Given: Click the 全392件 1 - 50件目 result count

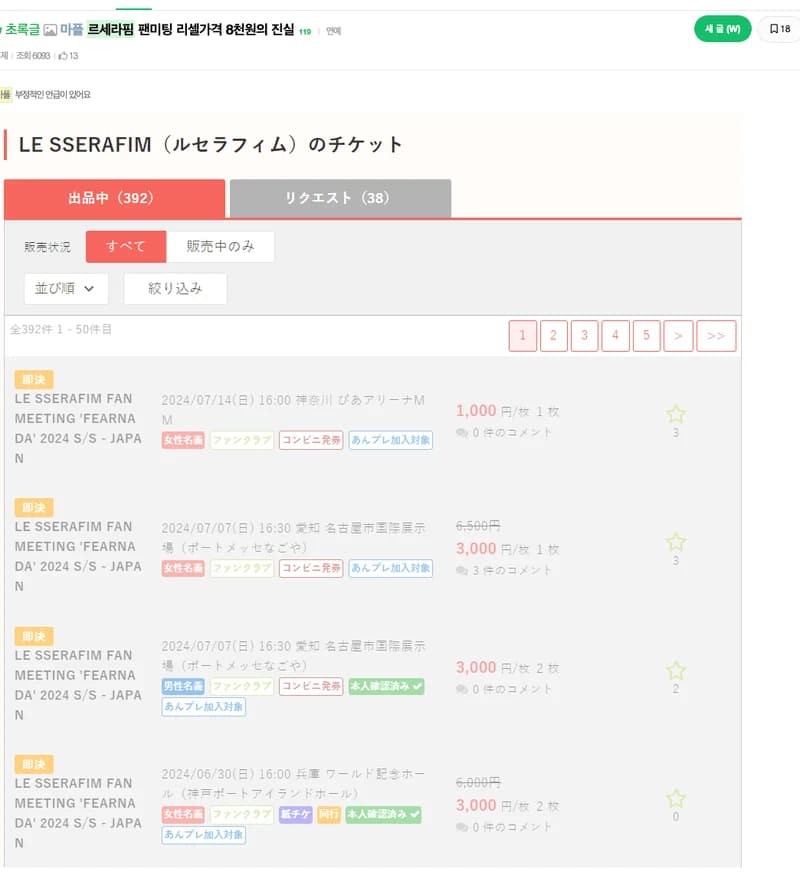Looking at the screenshot, I should tap(61, 329).
